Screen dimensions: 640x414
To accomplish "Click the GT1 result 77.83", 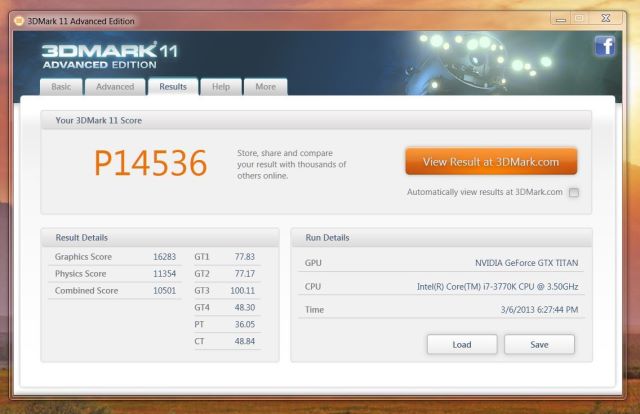I will click(244, 257).
